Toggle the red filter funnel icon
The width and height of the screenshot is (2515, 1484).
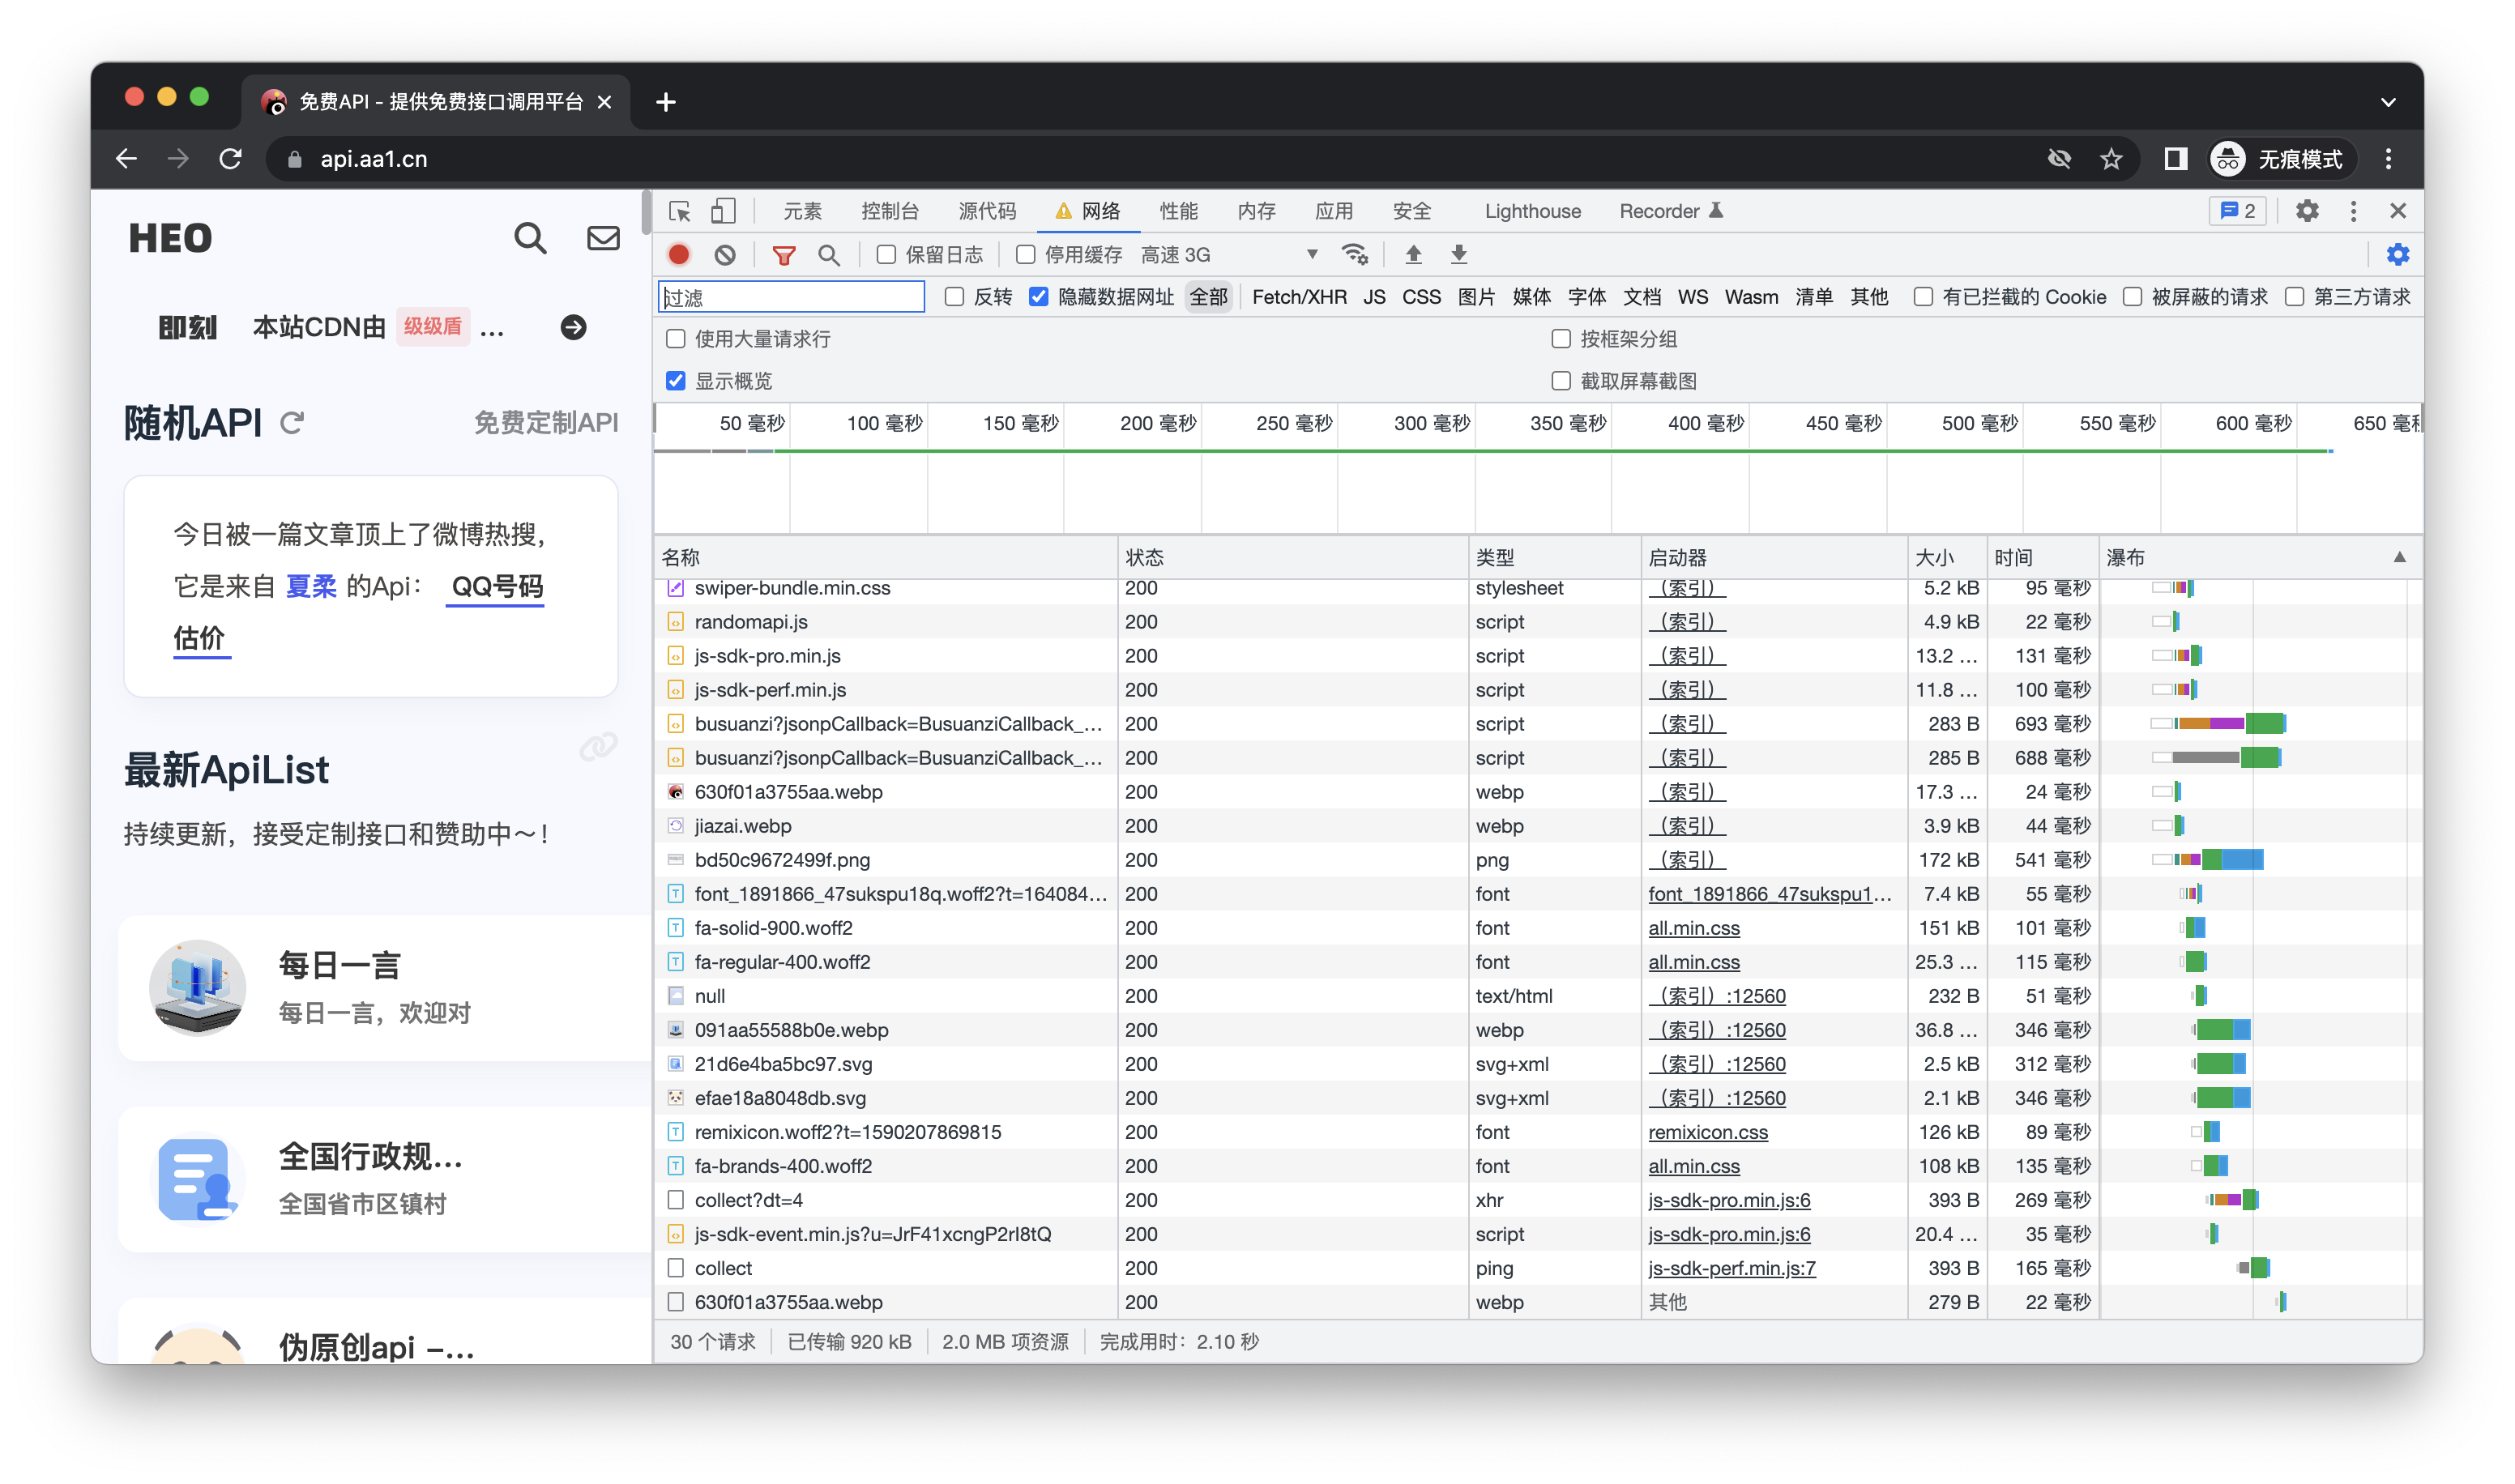coord(784,255)
